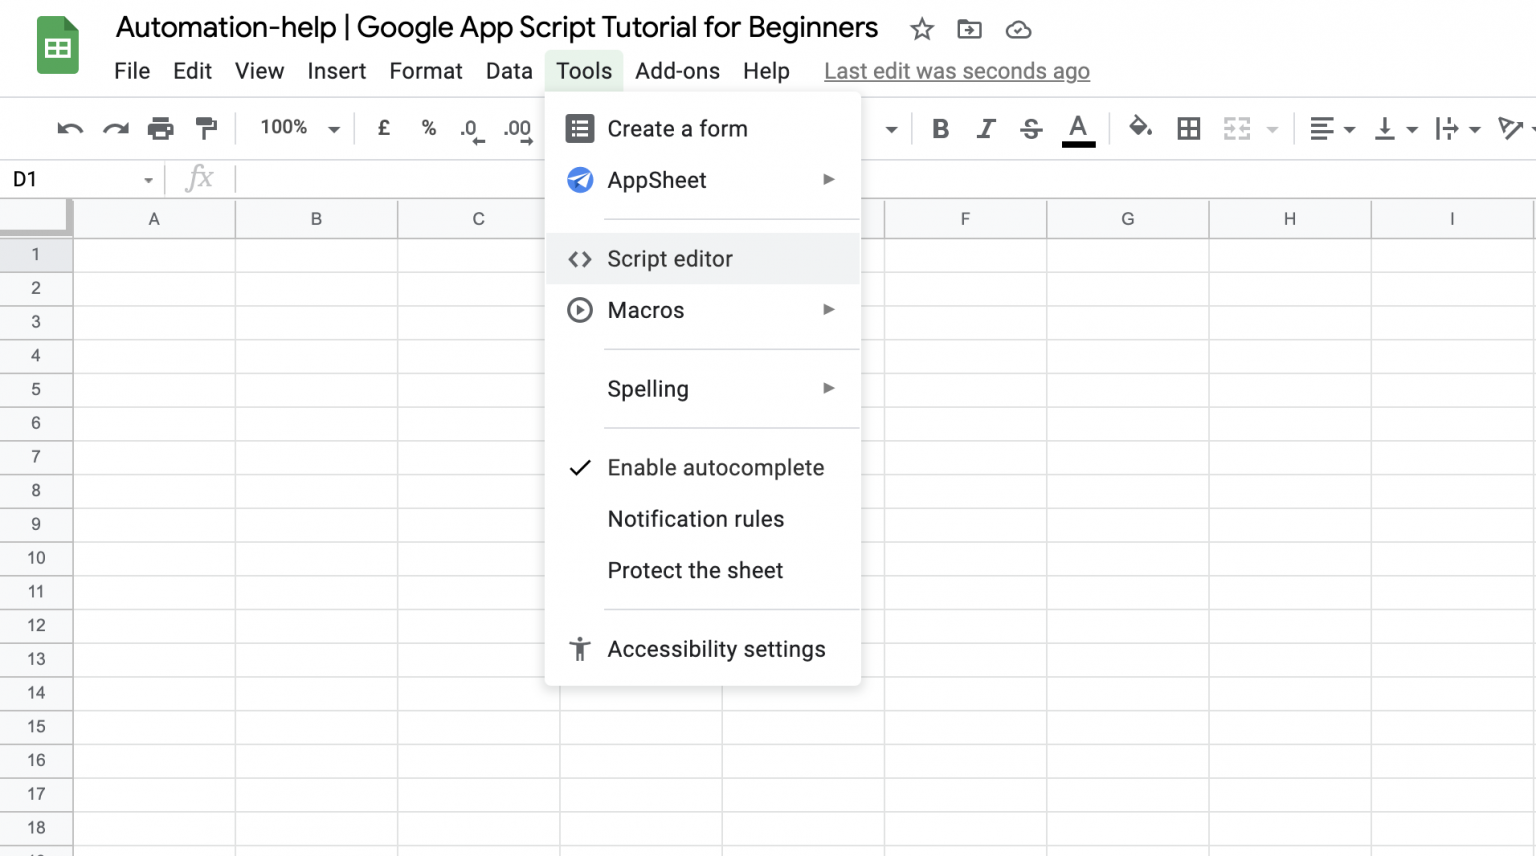Toggle strikethrough formatting
Screen dimensions: 1536x856
click(1031, 128)
